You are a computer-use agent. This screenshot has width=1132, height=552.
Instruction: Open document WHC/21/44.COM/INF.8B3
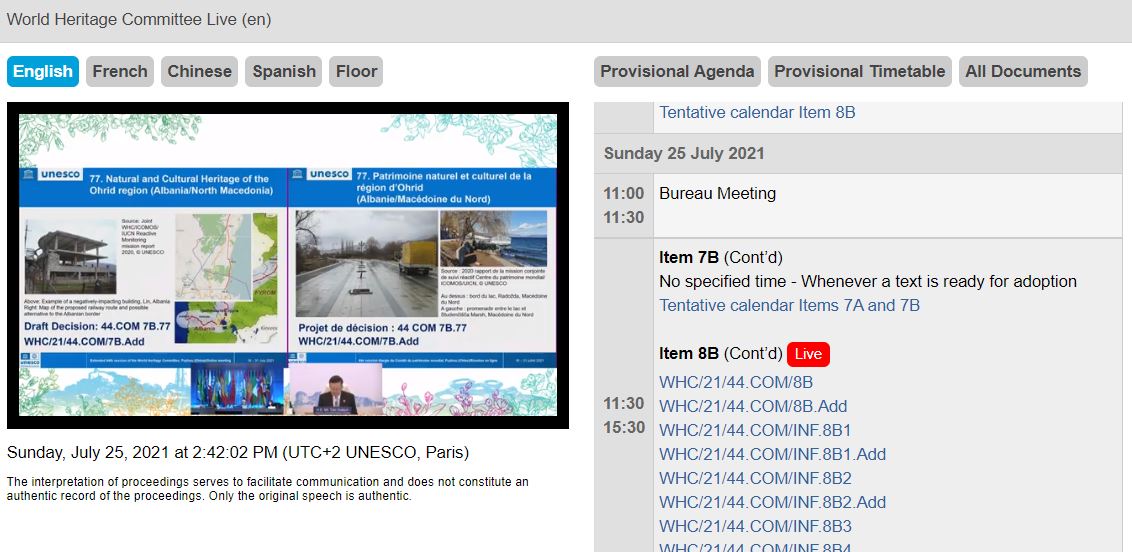click(x=755, y=526)
